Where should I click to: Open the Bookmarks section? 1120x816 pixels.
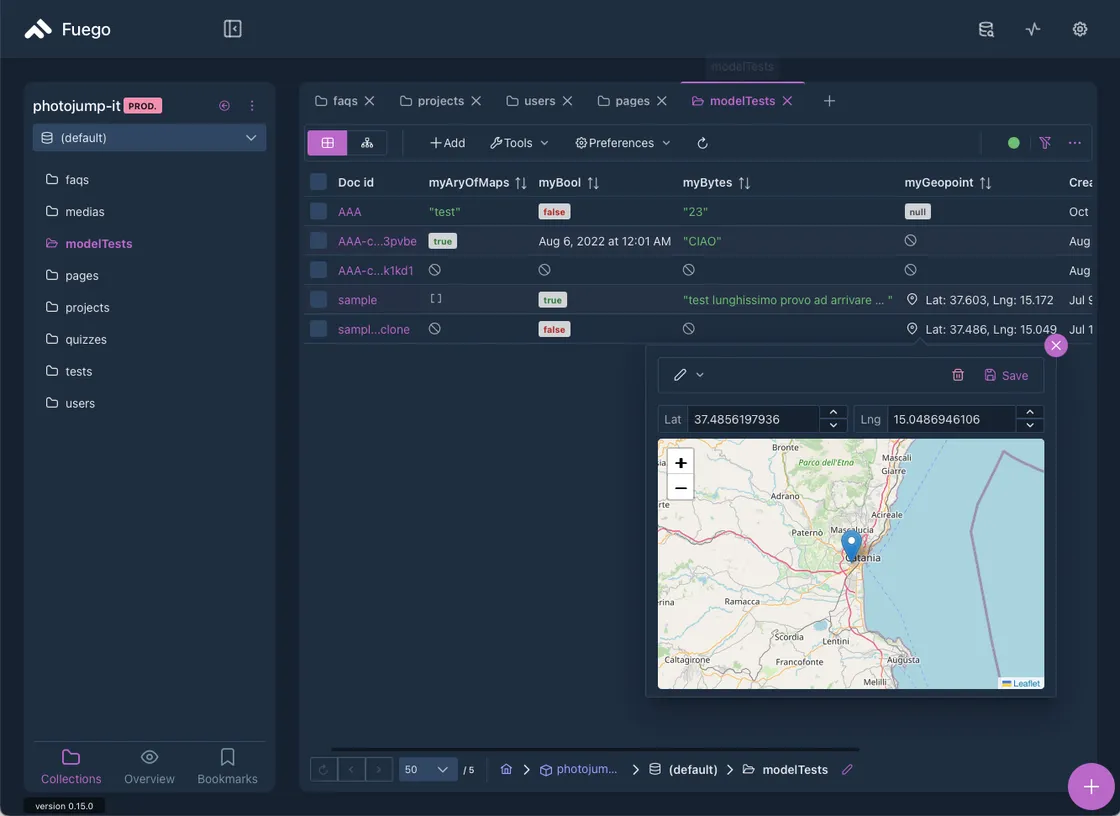point(227,767)
